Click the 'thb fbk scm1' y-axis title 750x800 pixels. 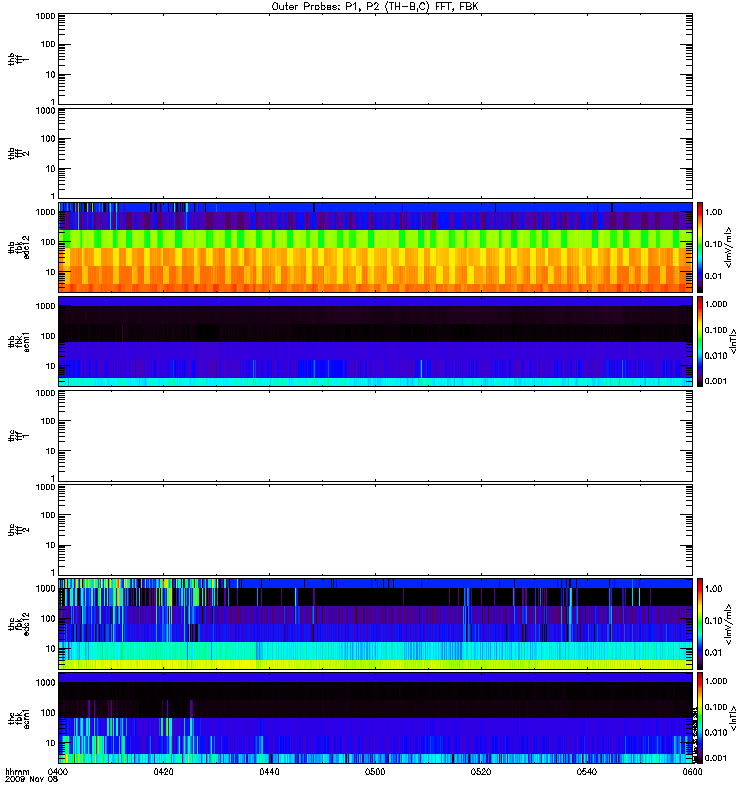tap(19, 341)
